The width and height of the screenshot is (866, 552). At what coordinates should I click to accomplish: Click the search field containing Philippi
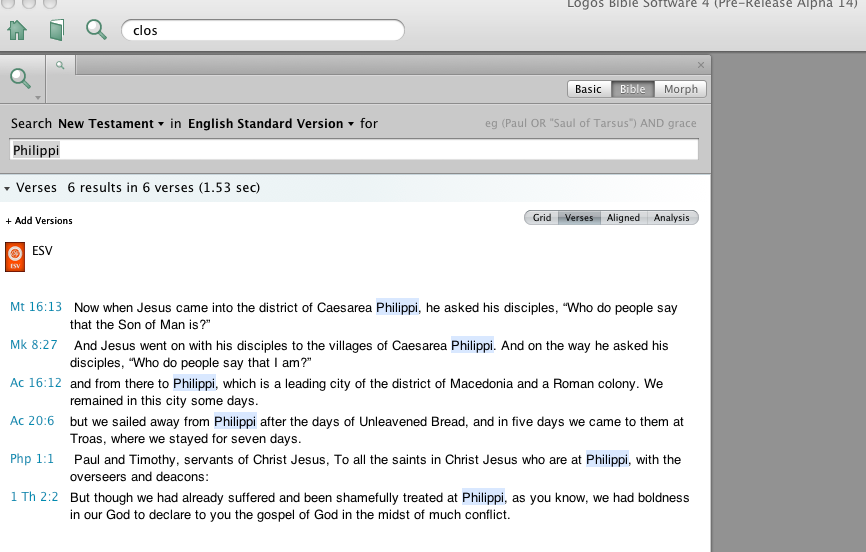(354, 150)
